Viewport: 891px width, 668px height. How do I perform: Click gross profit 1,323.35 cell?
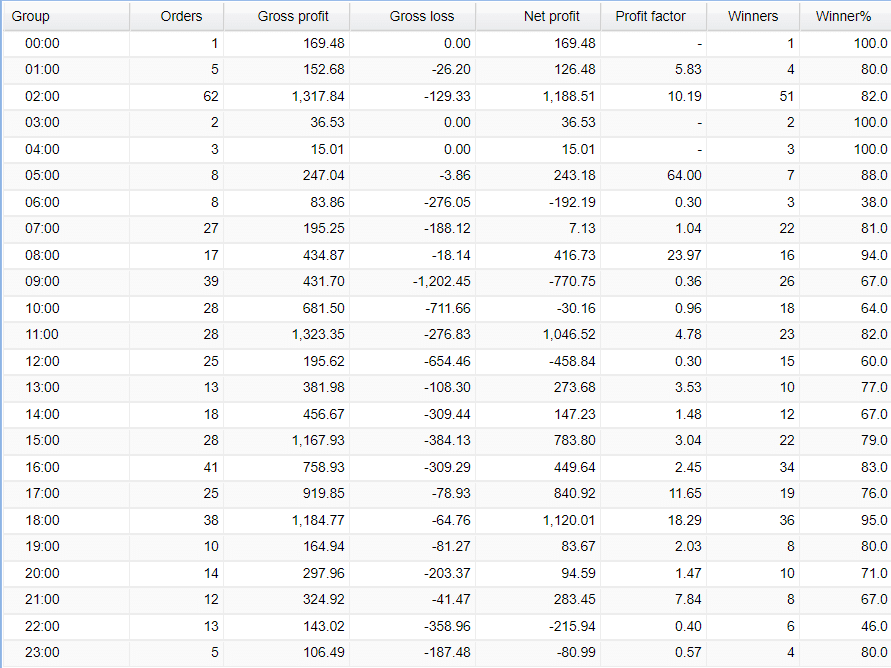click(x=287, y=334)
